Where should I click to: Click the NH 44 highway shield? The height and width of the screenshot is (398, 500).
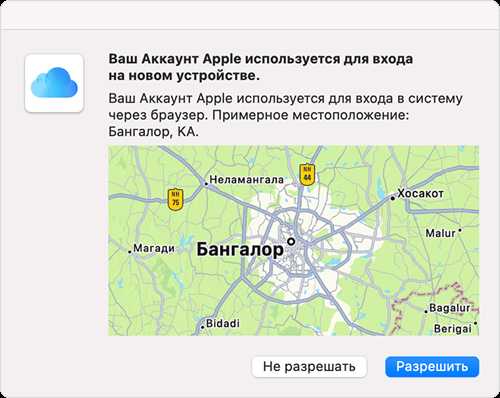coord(307,174)
